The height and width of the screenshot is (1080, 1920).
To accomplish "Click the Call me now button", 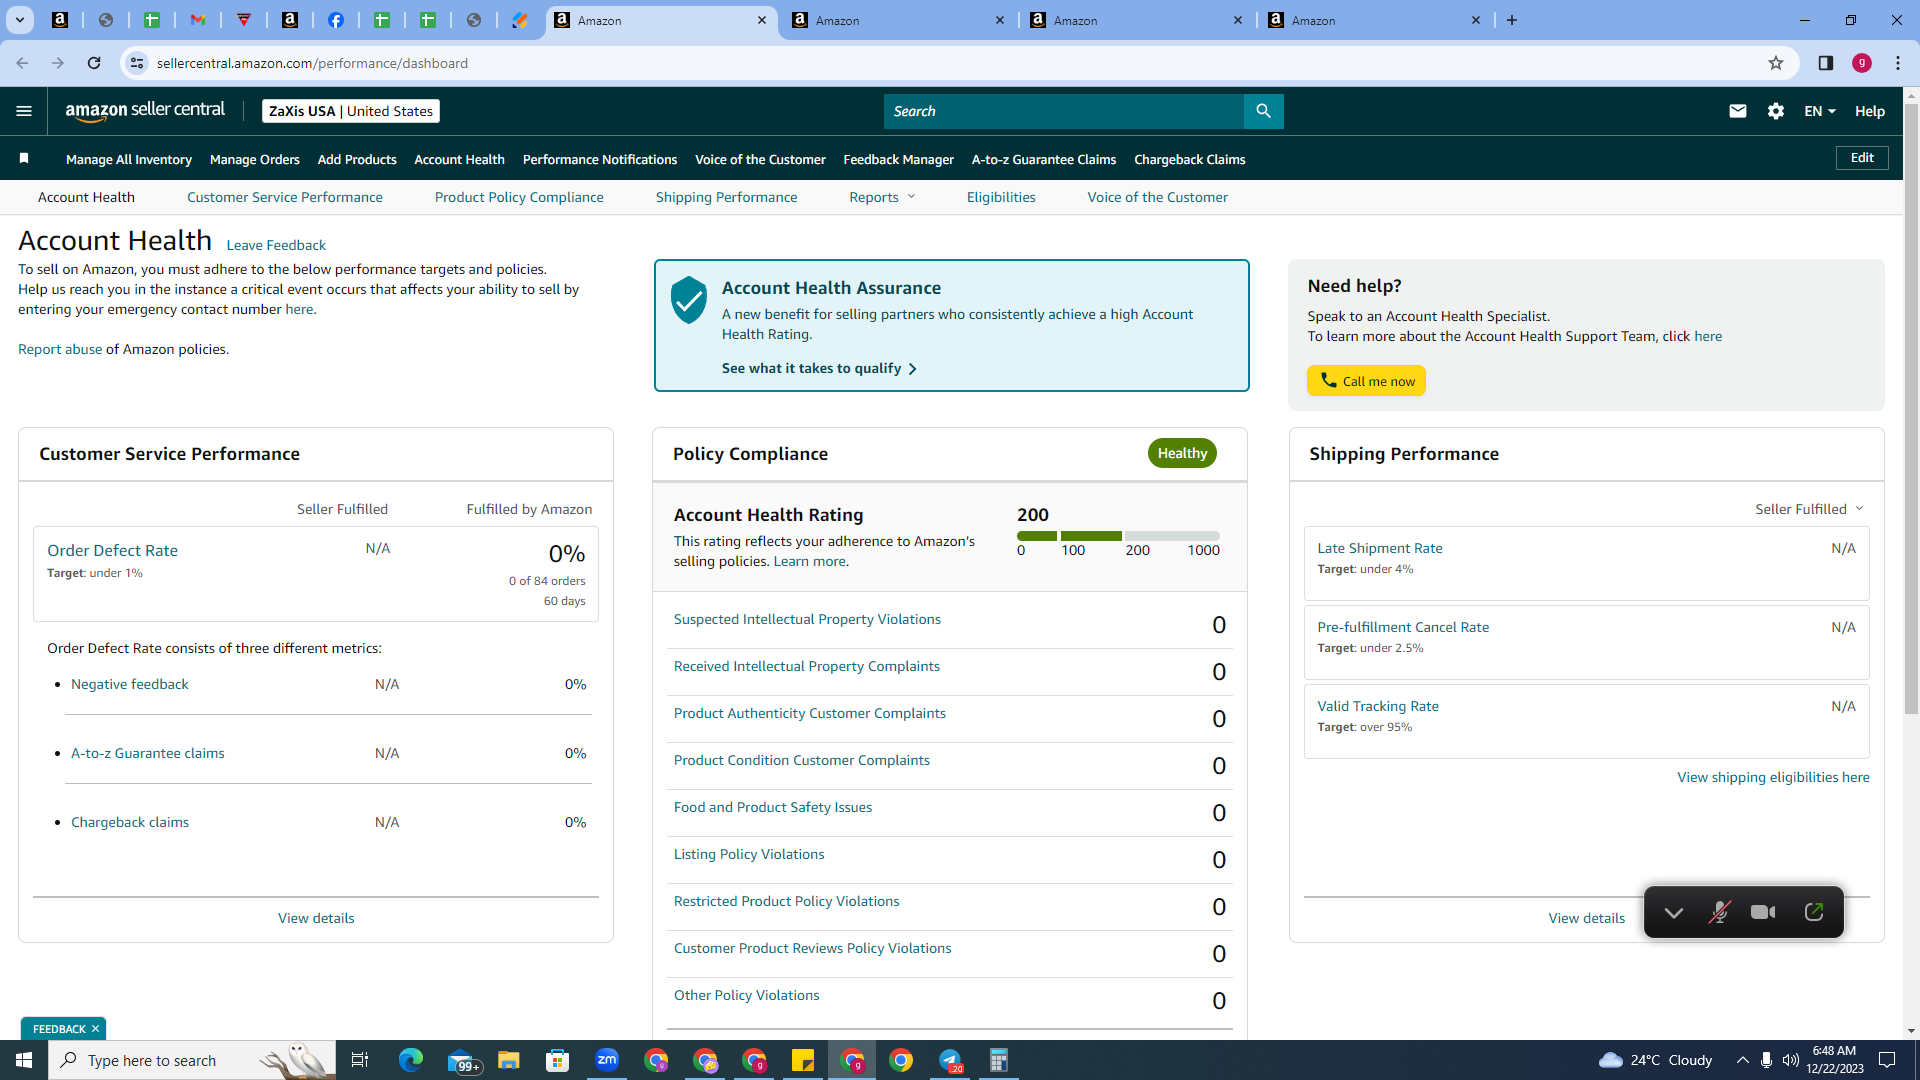I will 1366,381.
